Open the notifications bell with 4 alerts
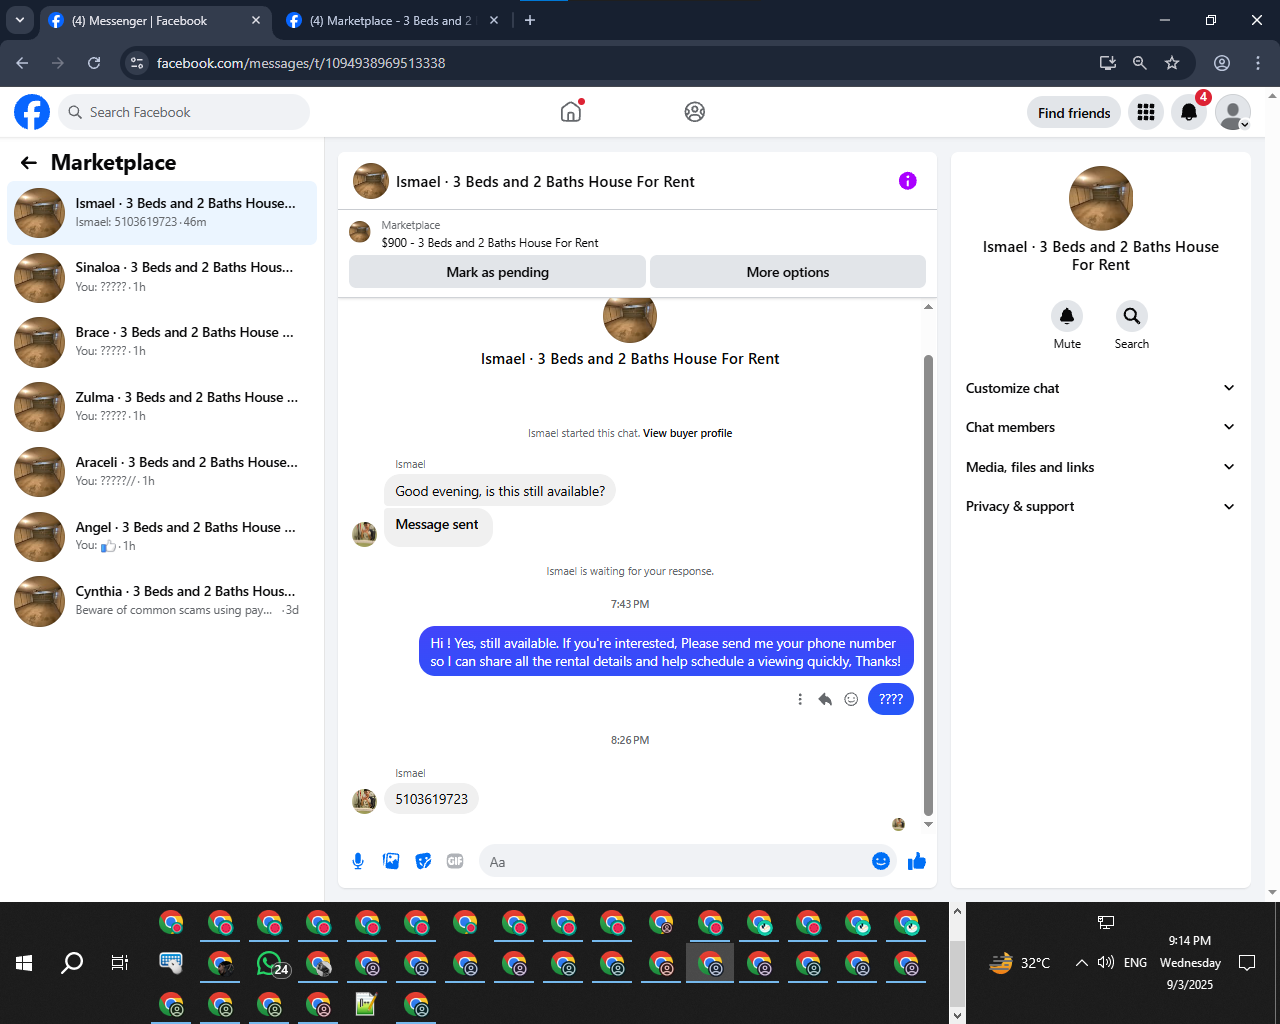1280x1024 pixels. [x=1189, y=112]
